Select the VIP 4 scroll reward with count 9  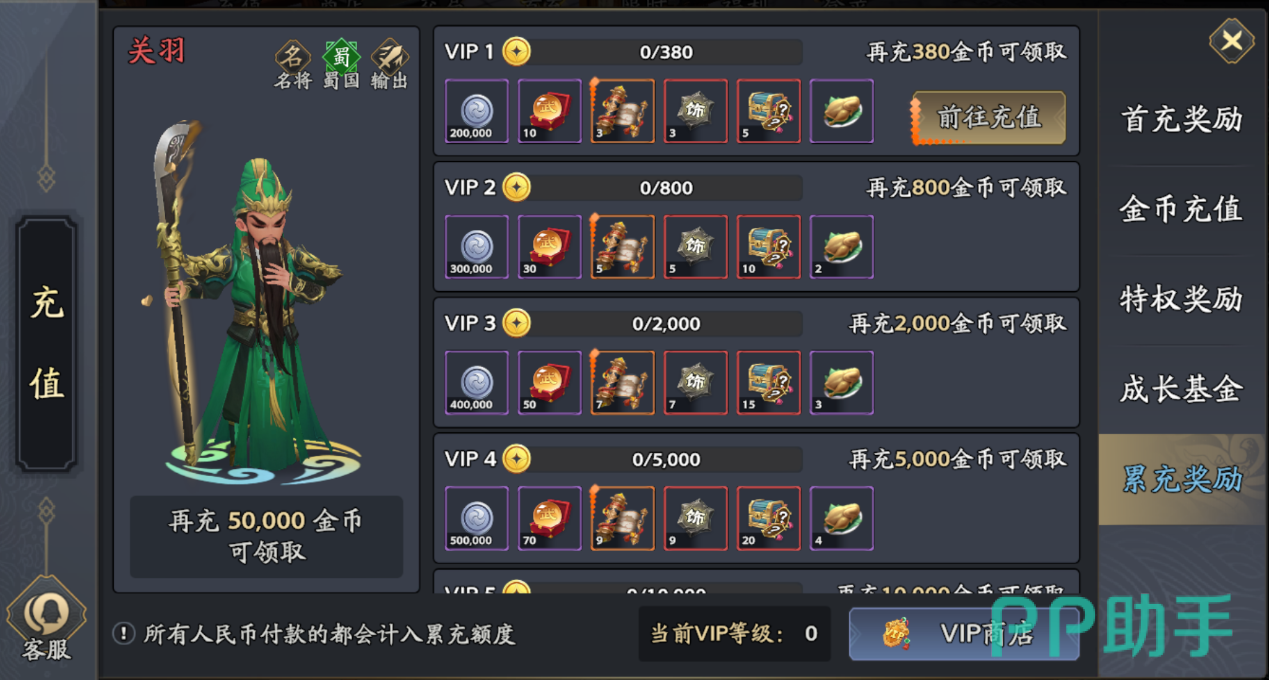coord(623,519)
